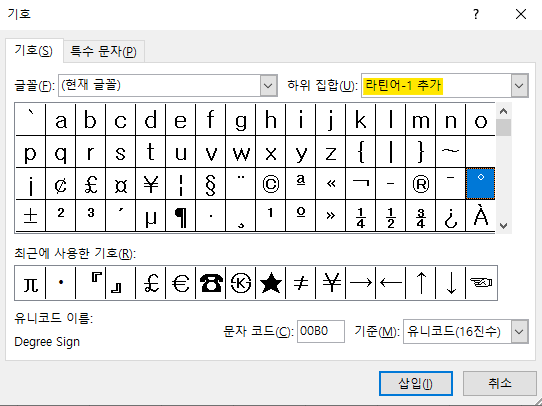Choose the euro € in recent symbols
Screen dimensions: 542x406
click(x=180, y=283)
